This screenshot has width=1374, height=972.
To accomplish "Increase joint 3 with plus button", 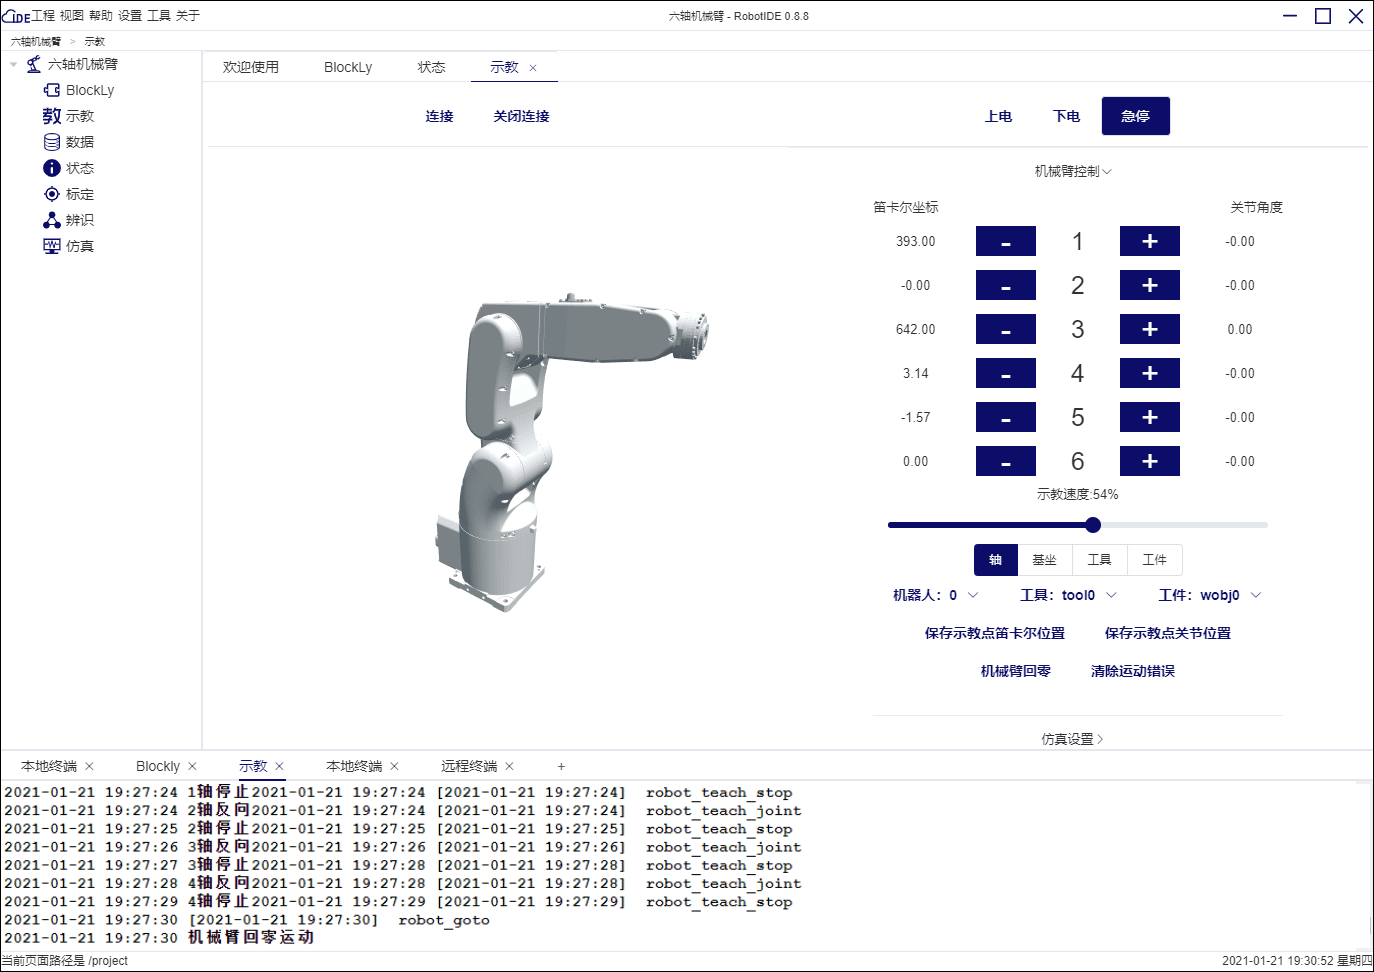I will (x=1149, y=329).
